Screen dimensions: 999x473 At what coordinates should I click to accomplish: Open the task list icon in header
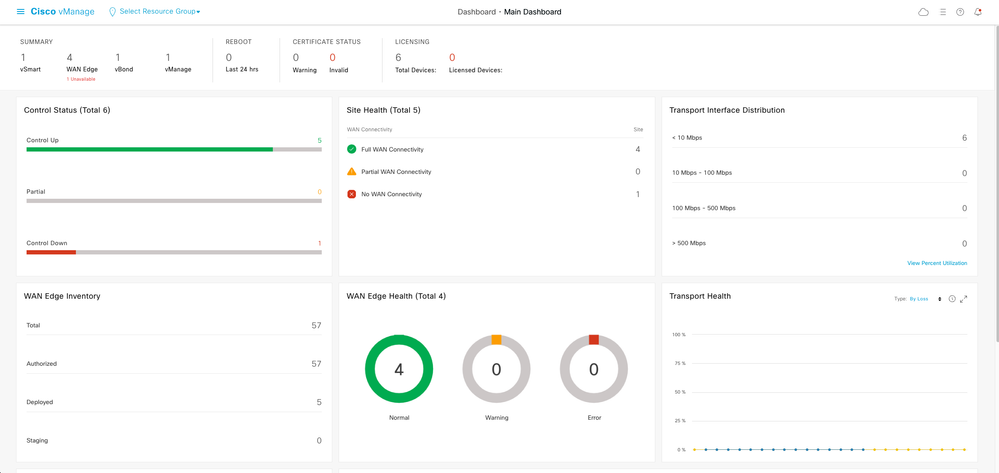(942, 12)
